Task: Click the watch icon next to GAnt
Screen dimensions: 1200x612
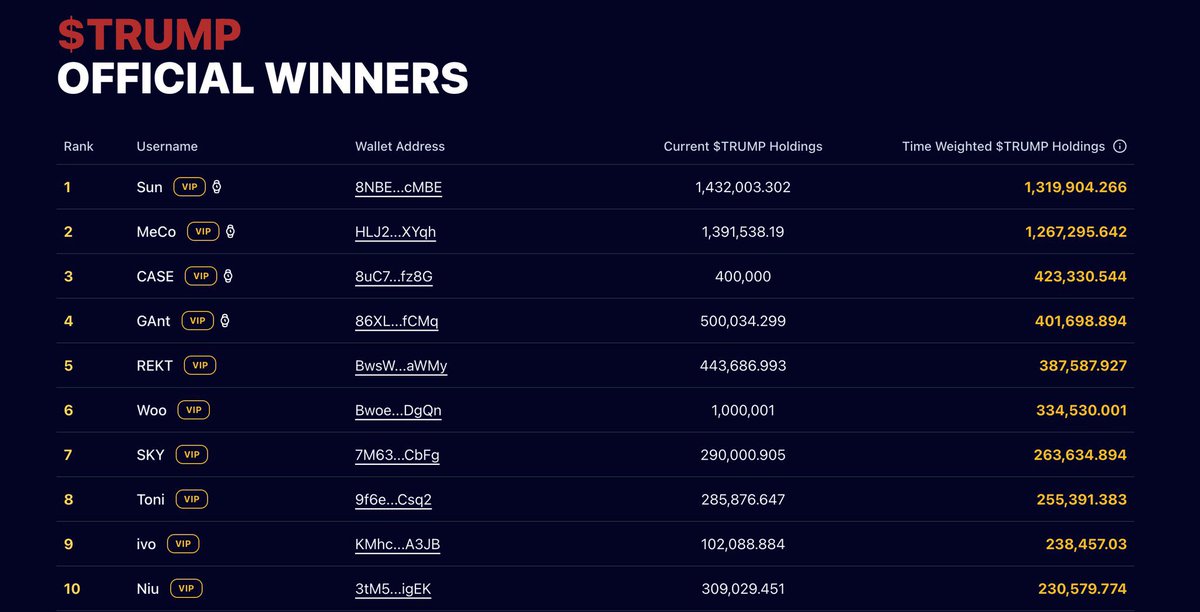Action: click(x=225, y=321)
